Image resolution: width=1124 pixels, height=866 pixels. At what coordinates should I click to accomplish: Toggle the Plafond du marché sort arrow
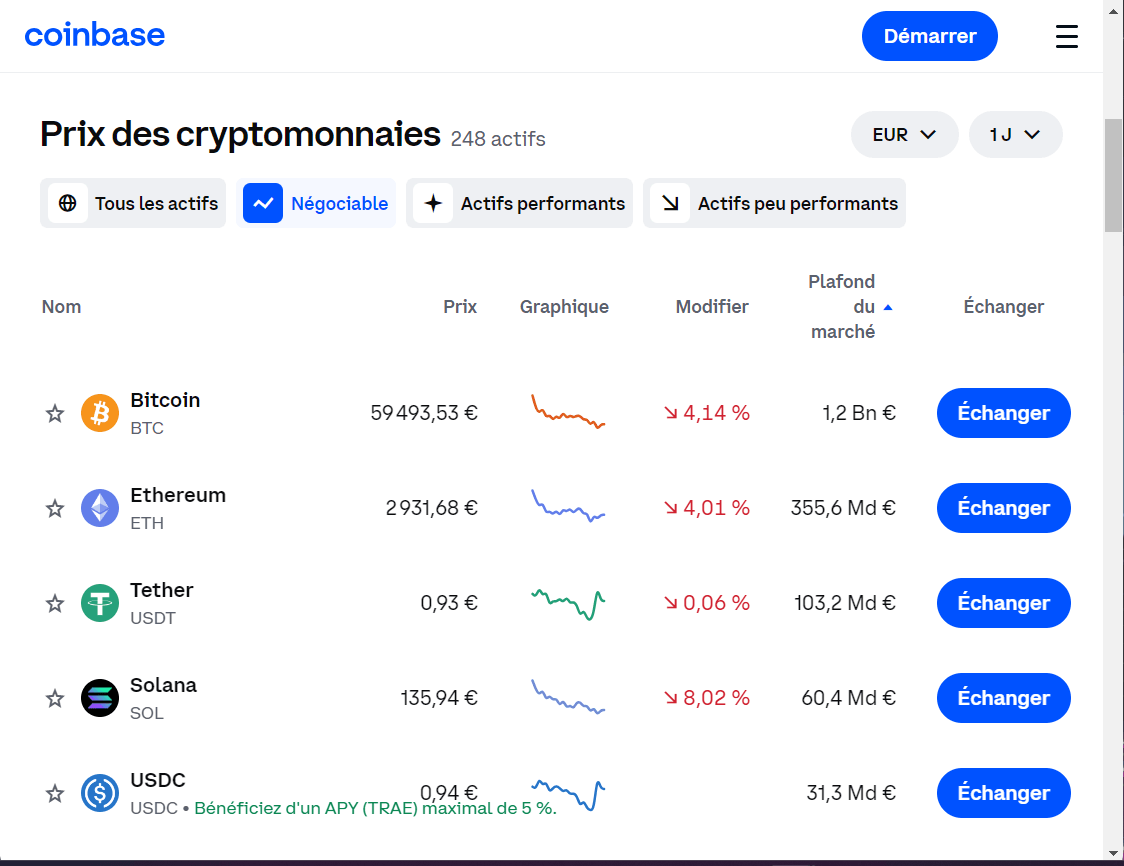pyautogui.click(x=887, y=307)
